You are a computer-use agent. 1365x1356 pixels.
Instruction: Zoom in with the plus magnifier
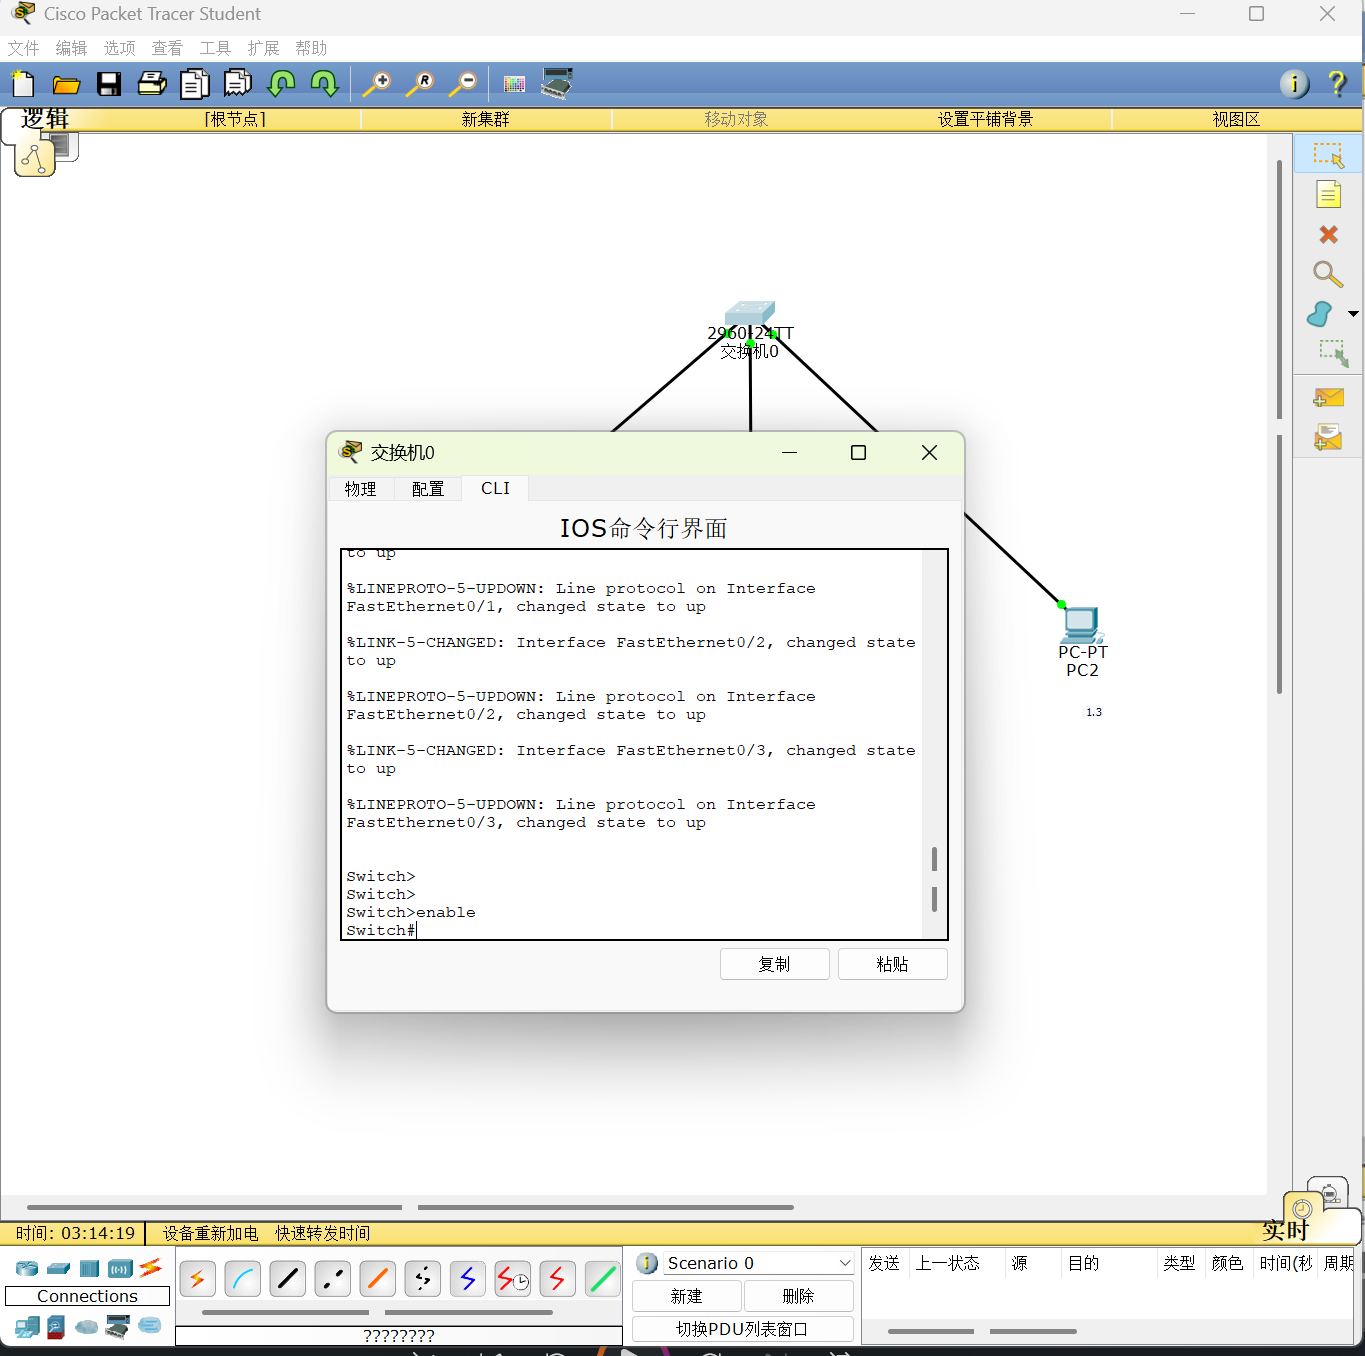[377, 84]
